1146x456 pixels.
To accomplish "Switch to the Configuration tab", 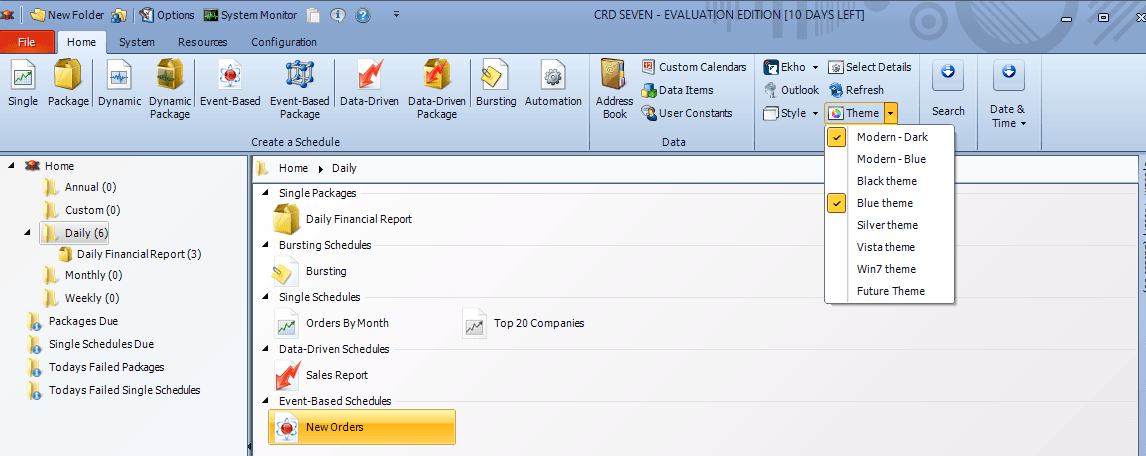I will click(x=283, y=42).
